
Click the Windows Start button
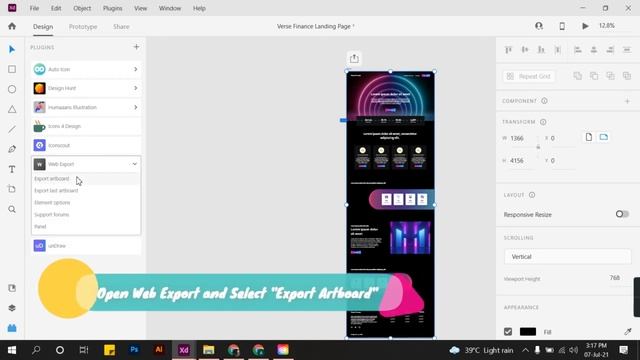tap(12, 350)
